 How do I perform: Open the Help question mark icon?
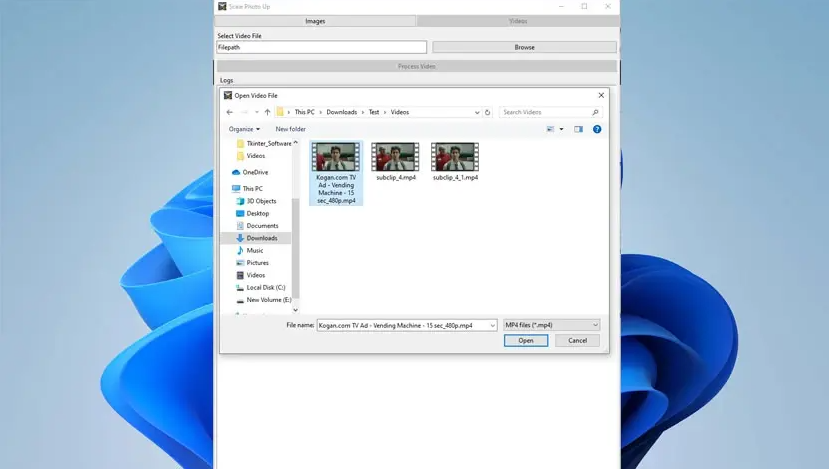click(x=597, y=129)
